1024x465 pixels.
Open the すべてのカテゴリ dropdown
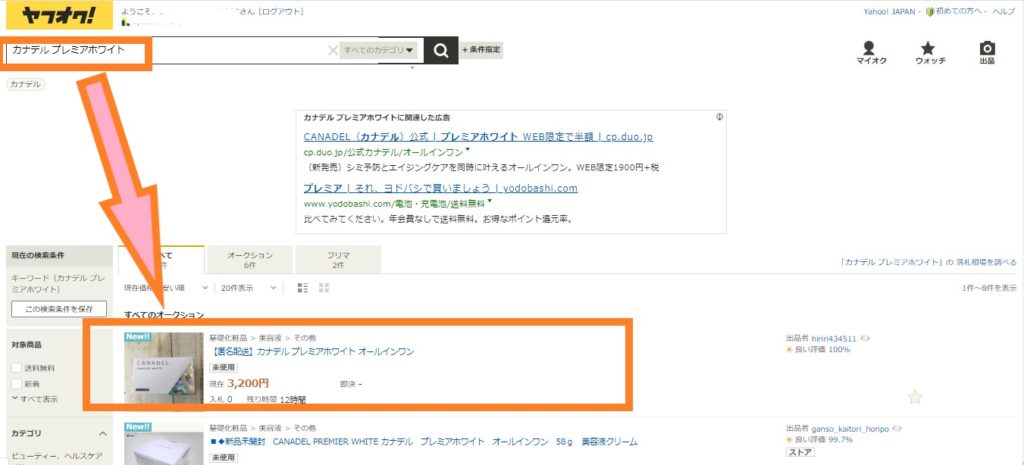[x=379, y=50]
